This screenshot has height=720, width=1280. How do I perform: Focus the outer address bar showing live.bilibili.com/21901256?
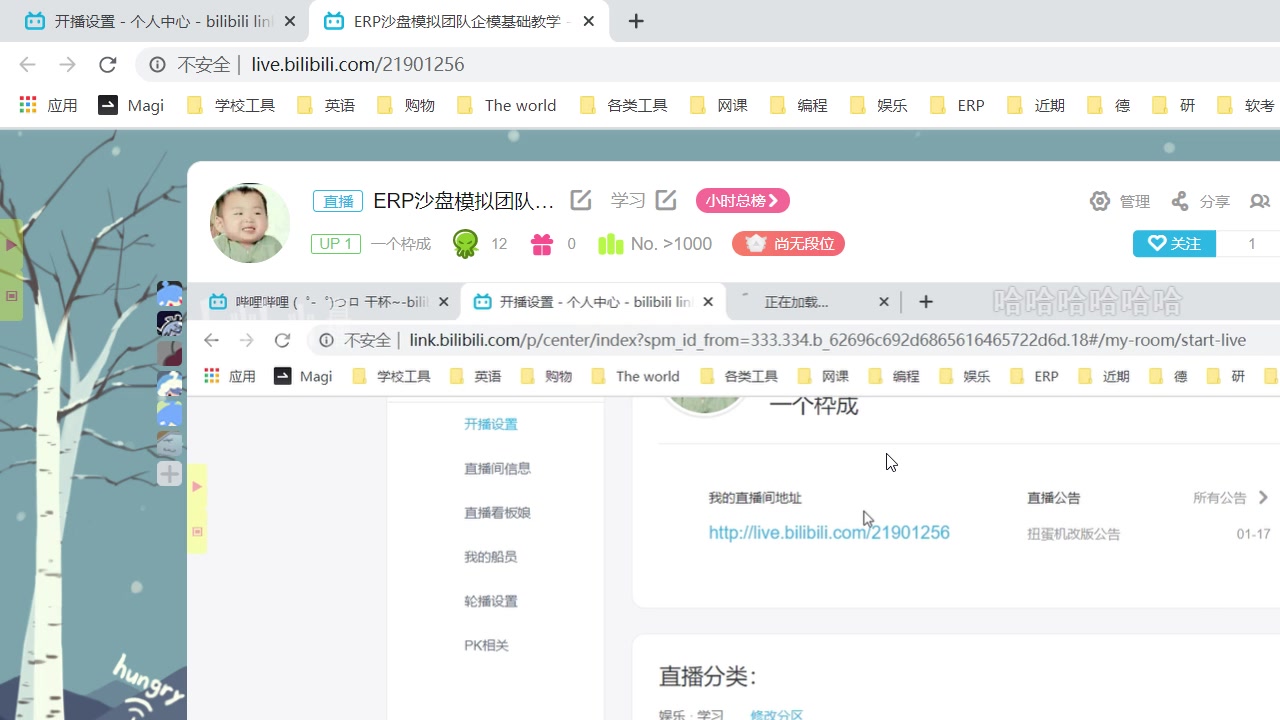click(x=700, y=64)
